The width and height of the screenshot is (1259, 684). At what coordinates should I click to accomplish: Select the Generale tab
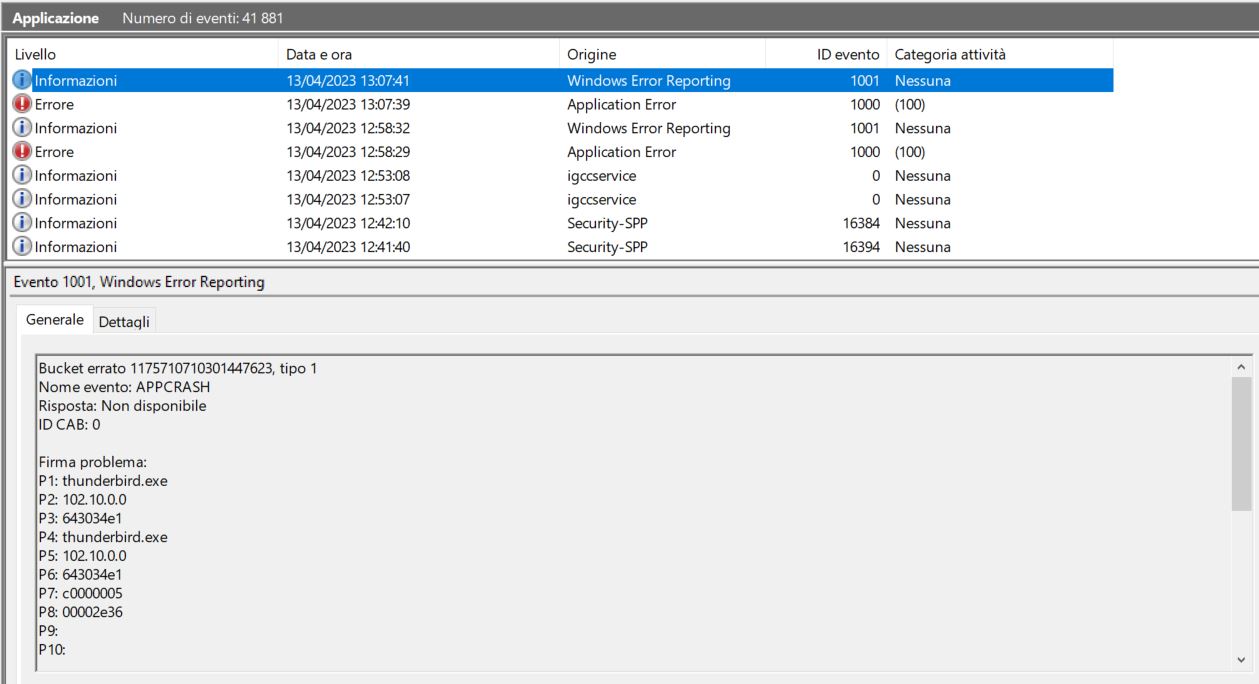point(55,319)
